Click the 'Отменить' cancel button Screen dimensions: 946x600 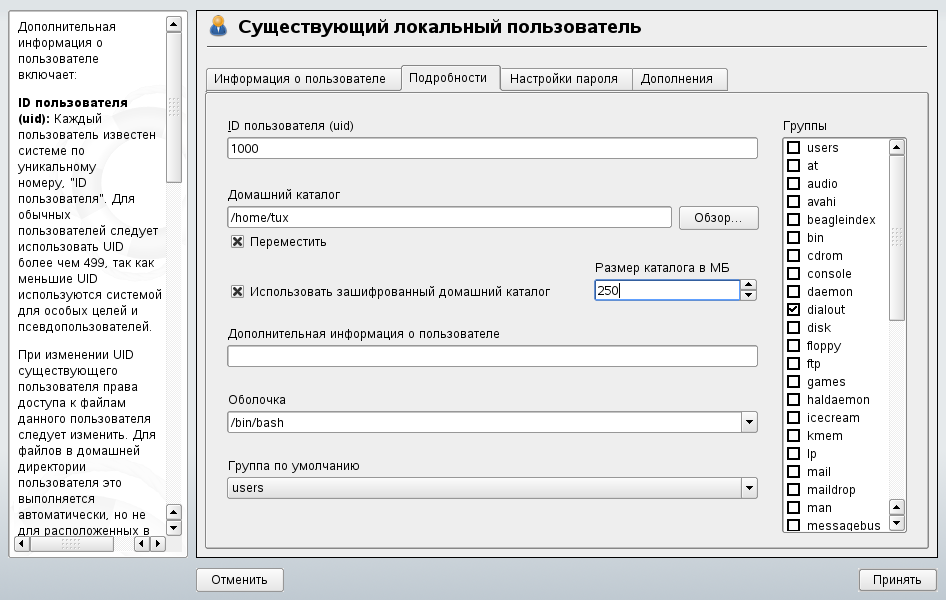(240, 579)
